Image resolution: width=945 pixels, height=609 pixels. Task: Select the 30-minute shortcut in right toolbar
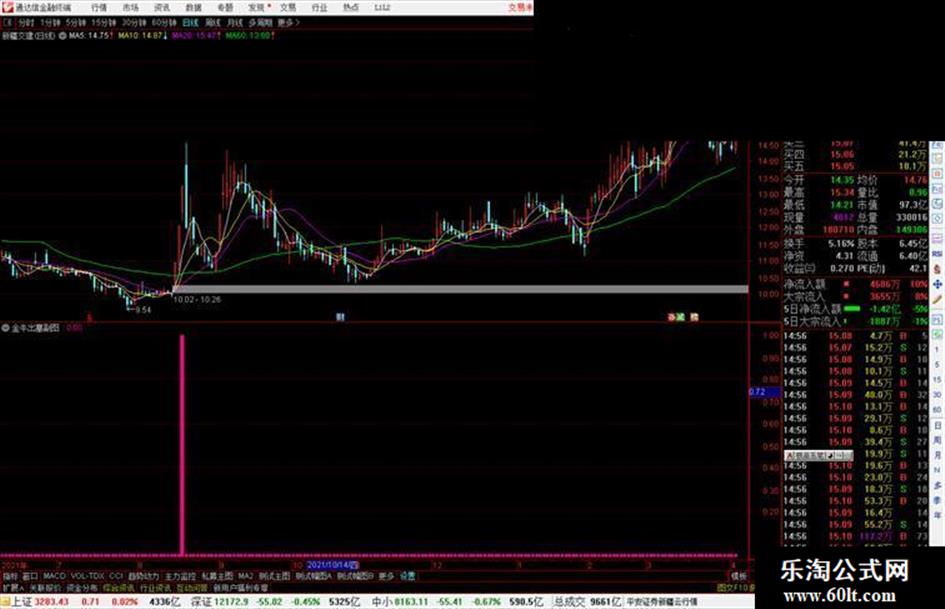937,395
